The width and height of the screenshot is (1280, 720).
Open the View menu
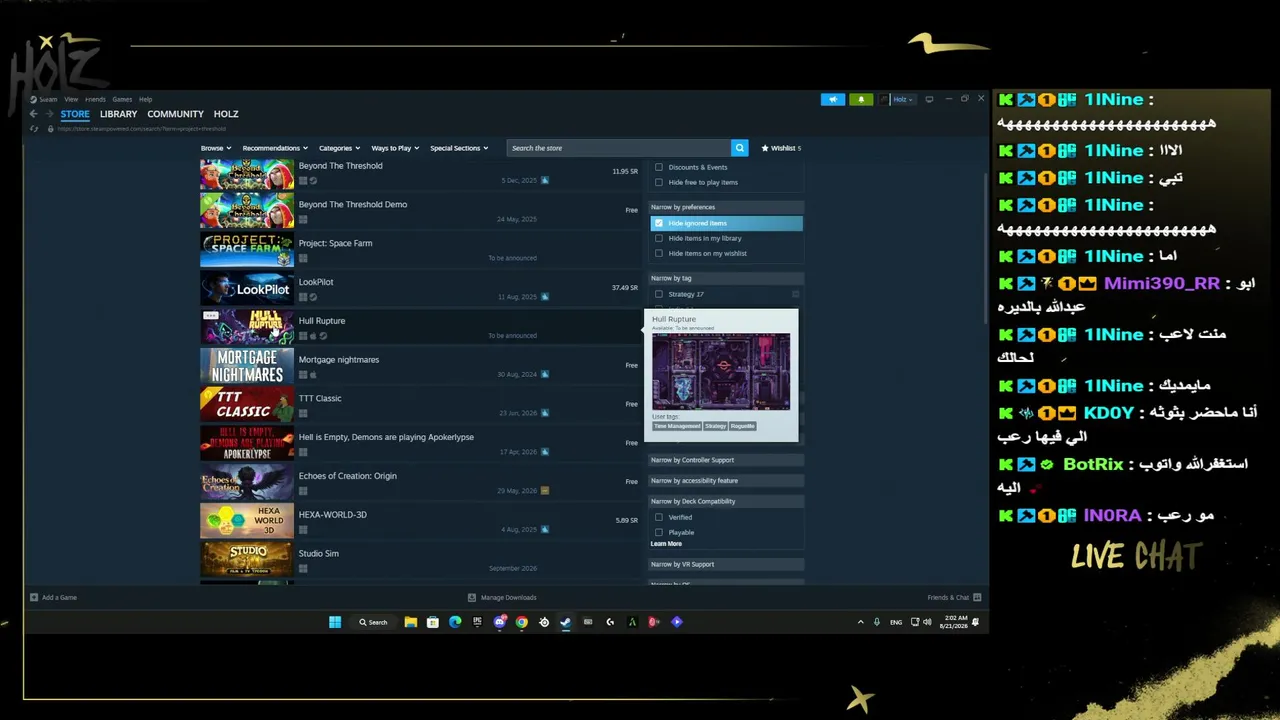click(71, 99)
